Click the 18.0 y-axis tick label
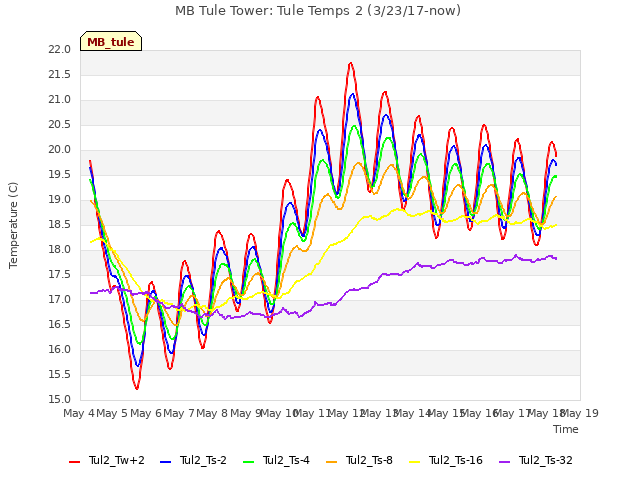Viewport: 640px width, 480px height. (60, 249)
